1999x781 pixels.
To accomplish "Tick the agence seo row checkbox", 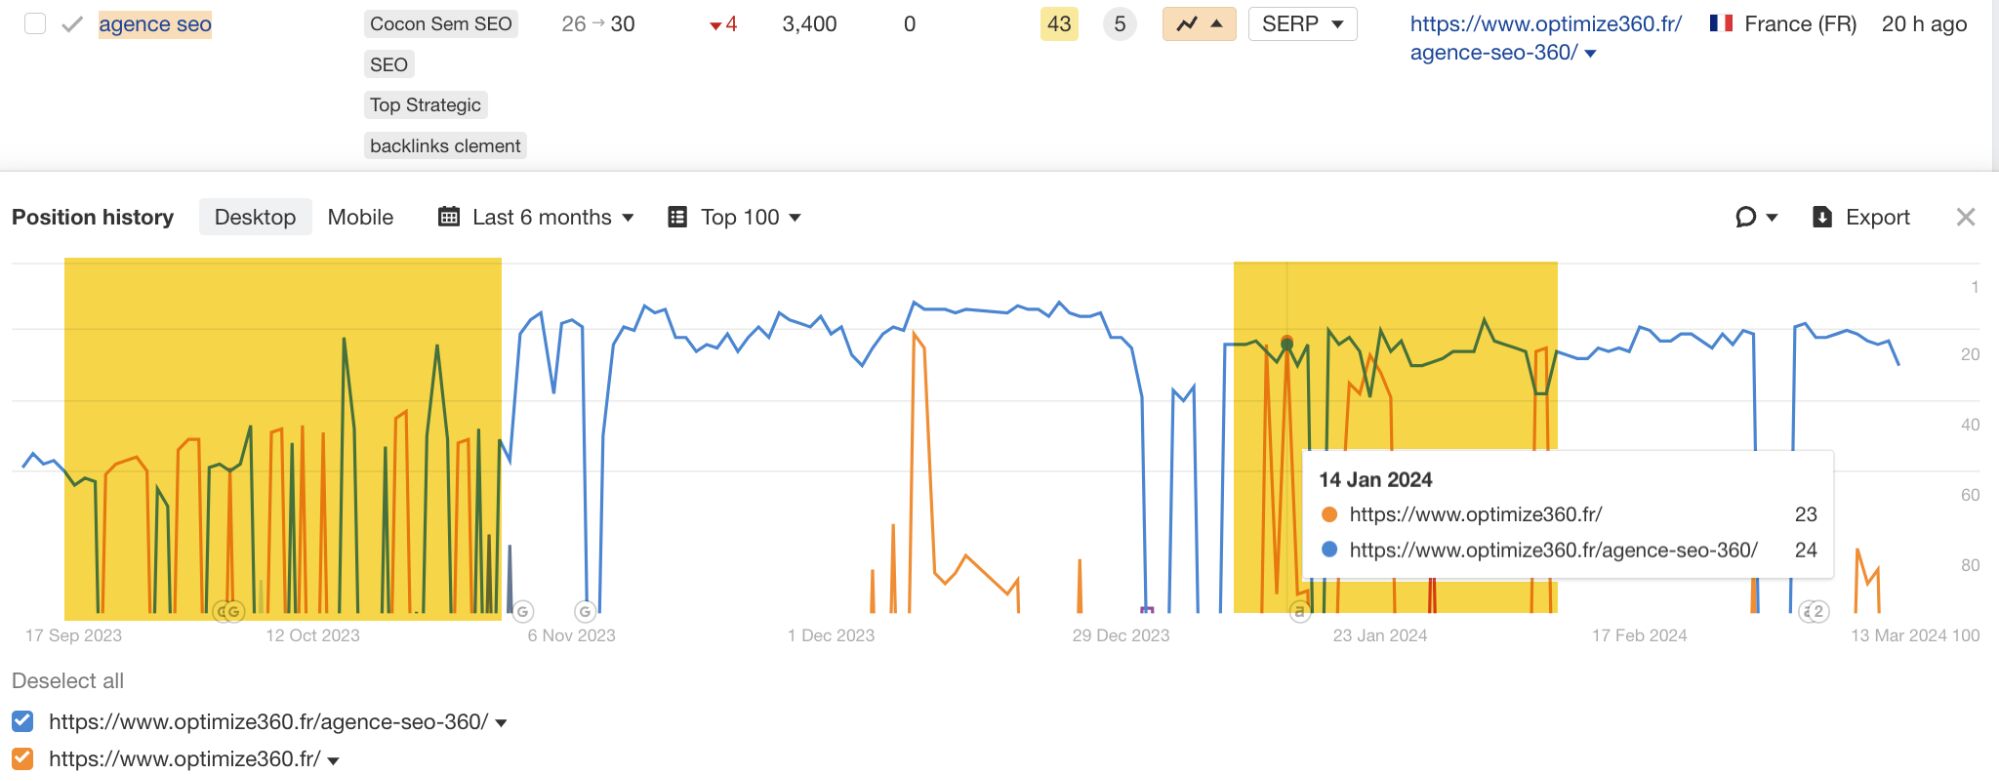I will [35, 24].
